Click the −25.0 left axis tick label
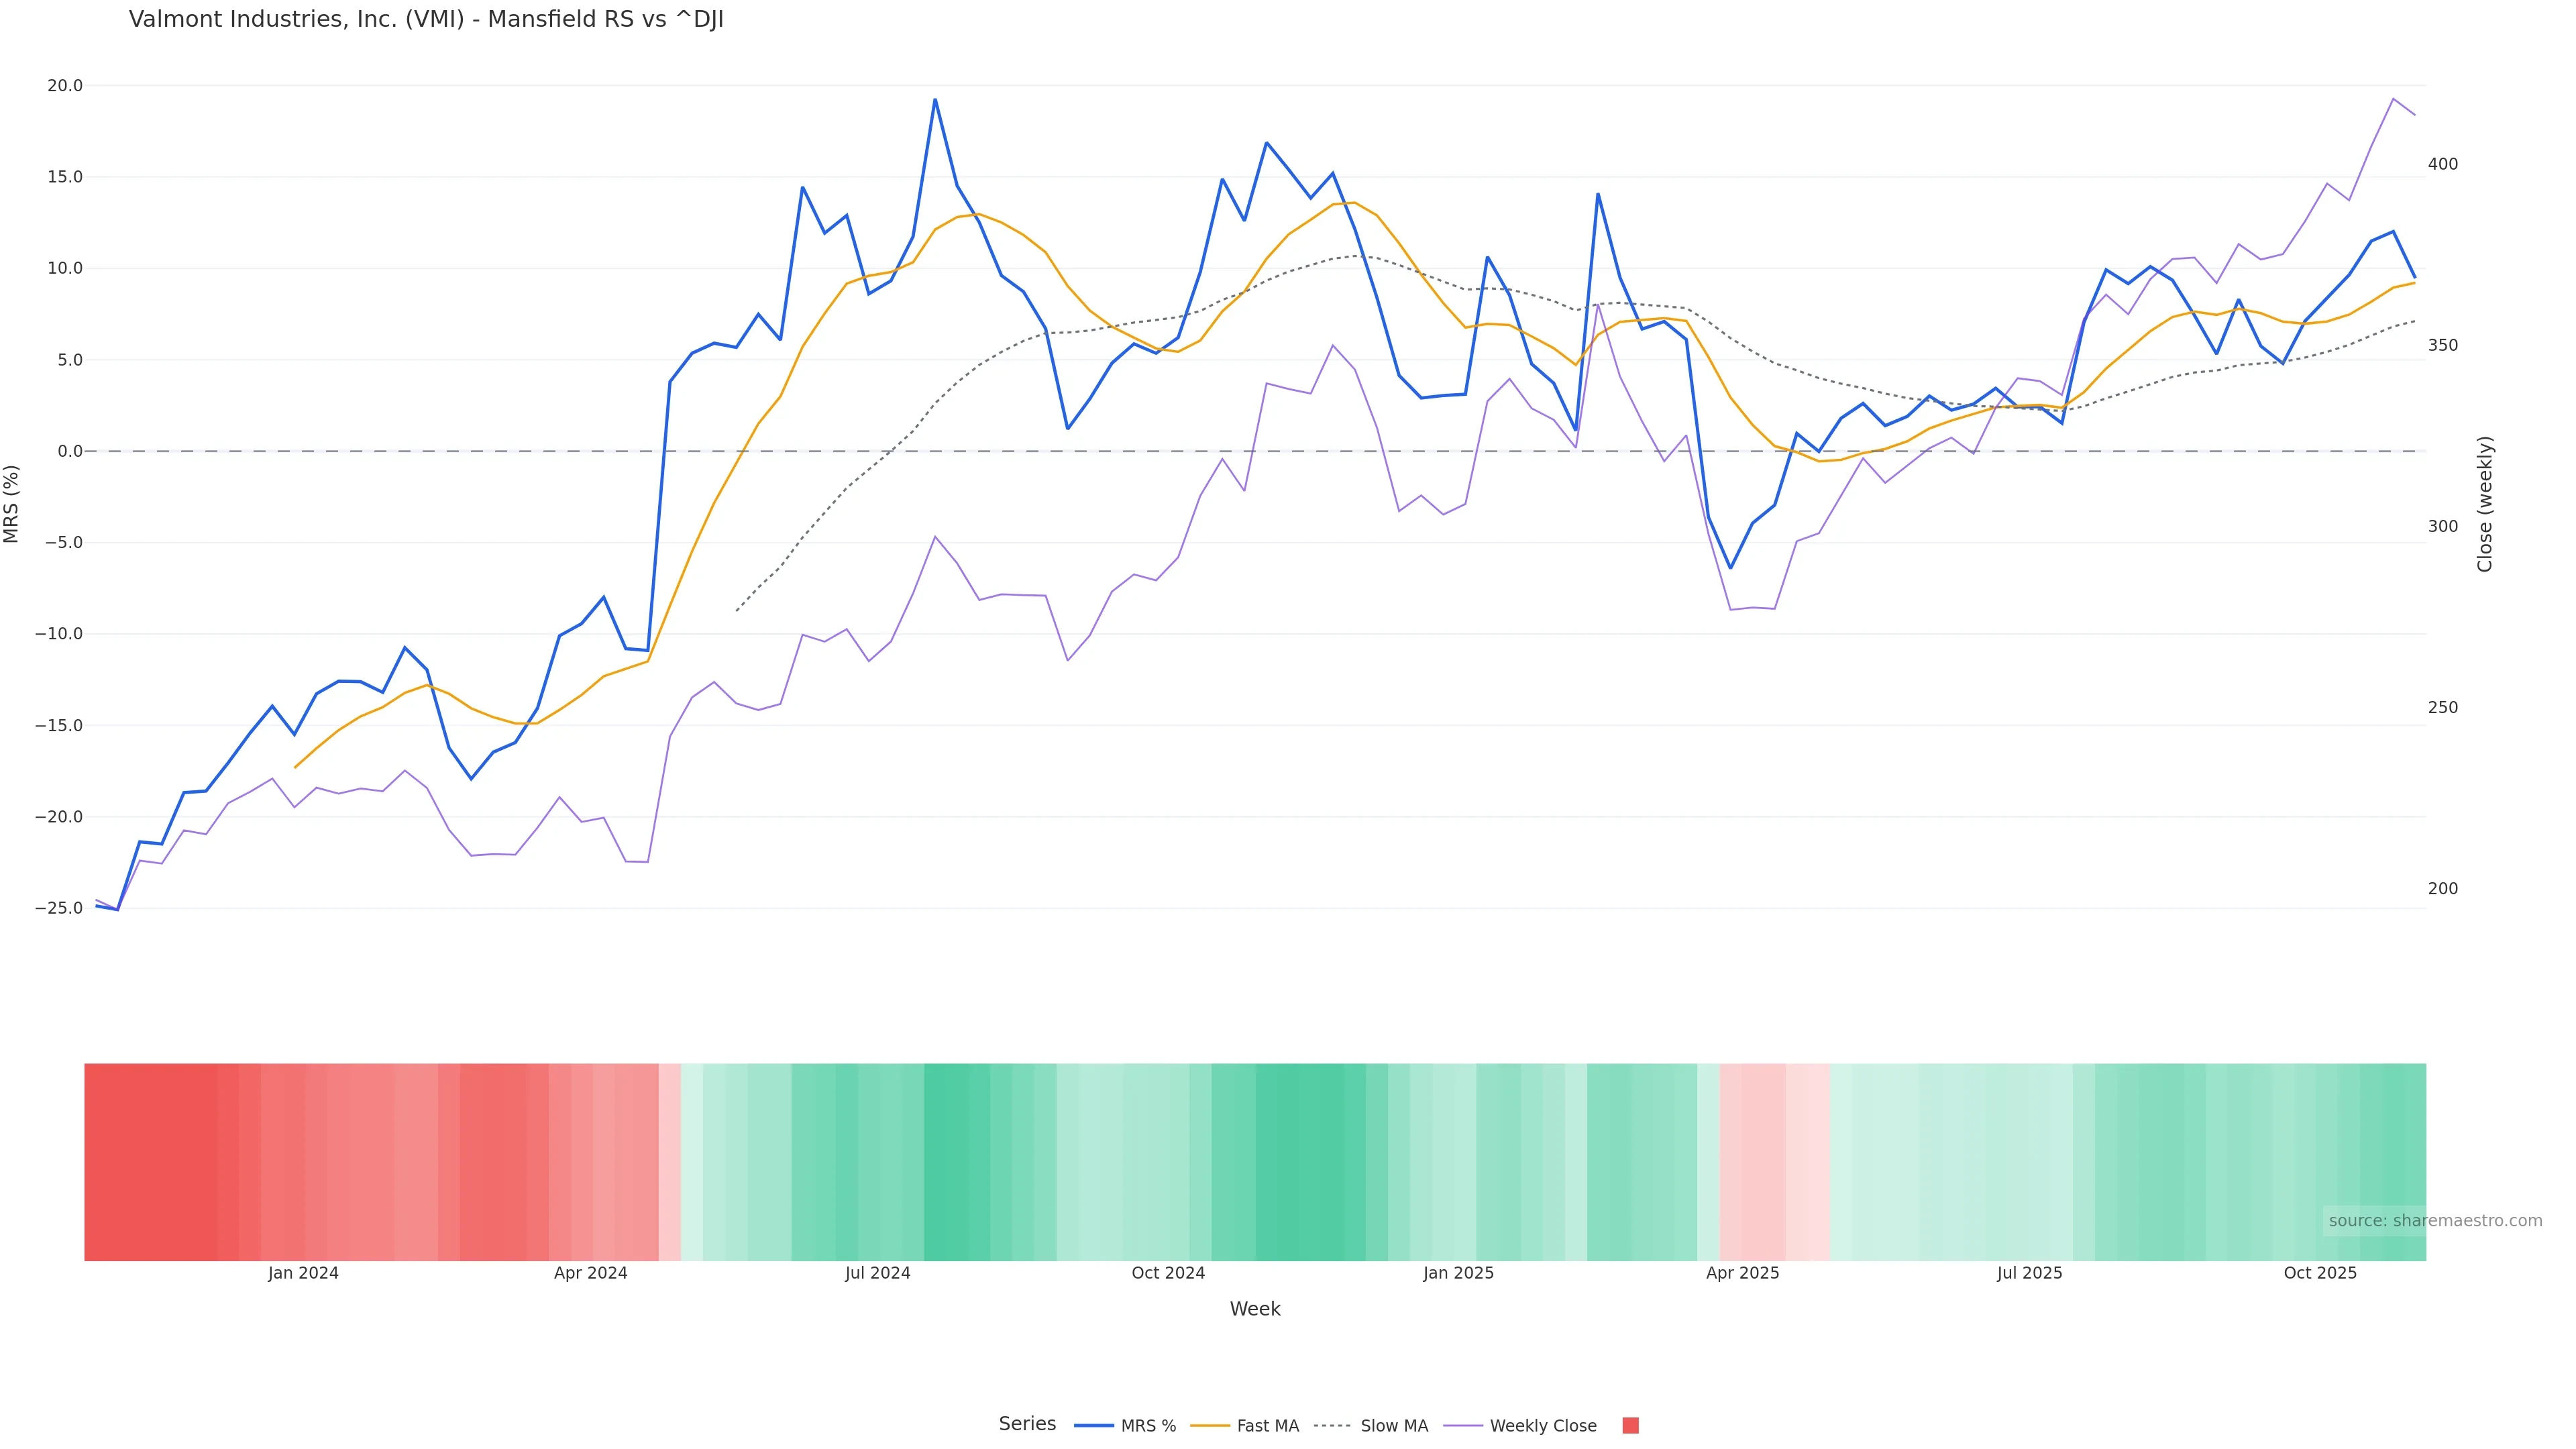The height and width of the screenshot is (1449, 2576). 59,908
